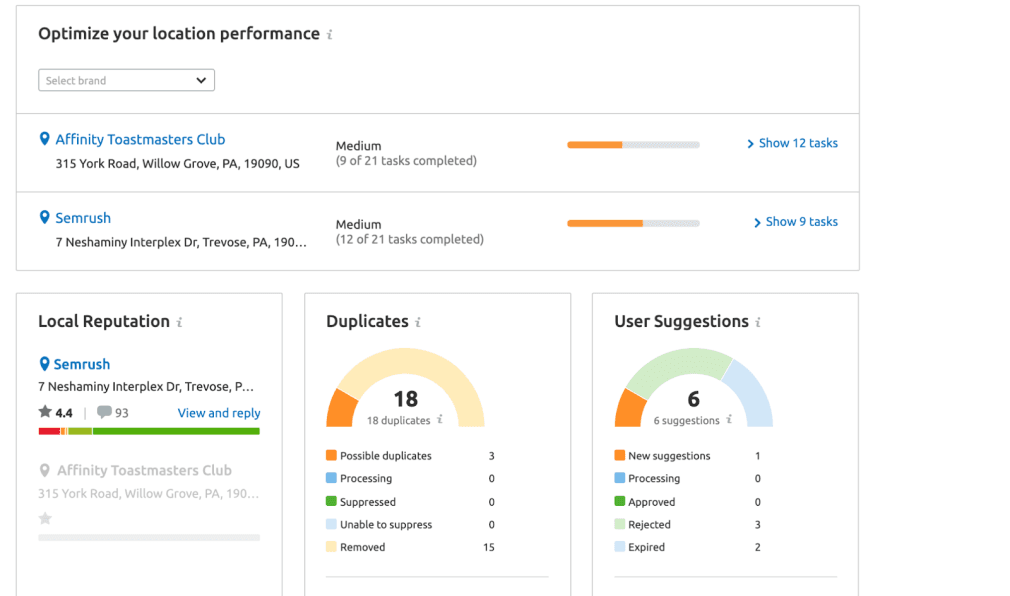Click progress bar for Semrush location

point(633,224)
